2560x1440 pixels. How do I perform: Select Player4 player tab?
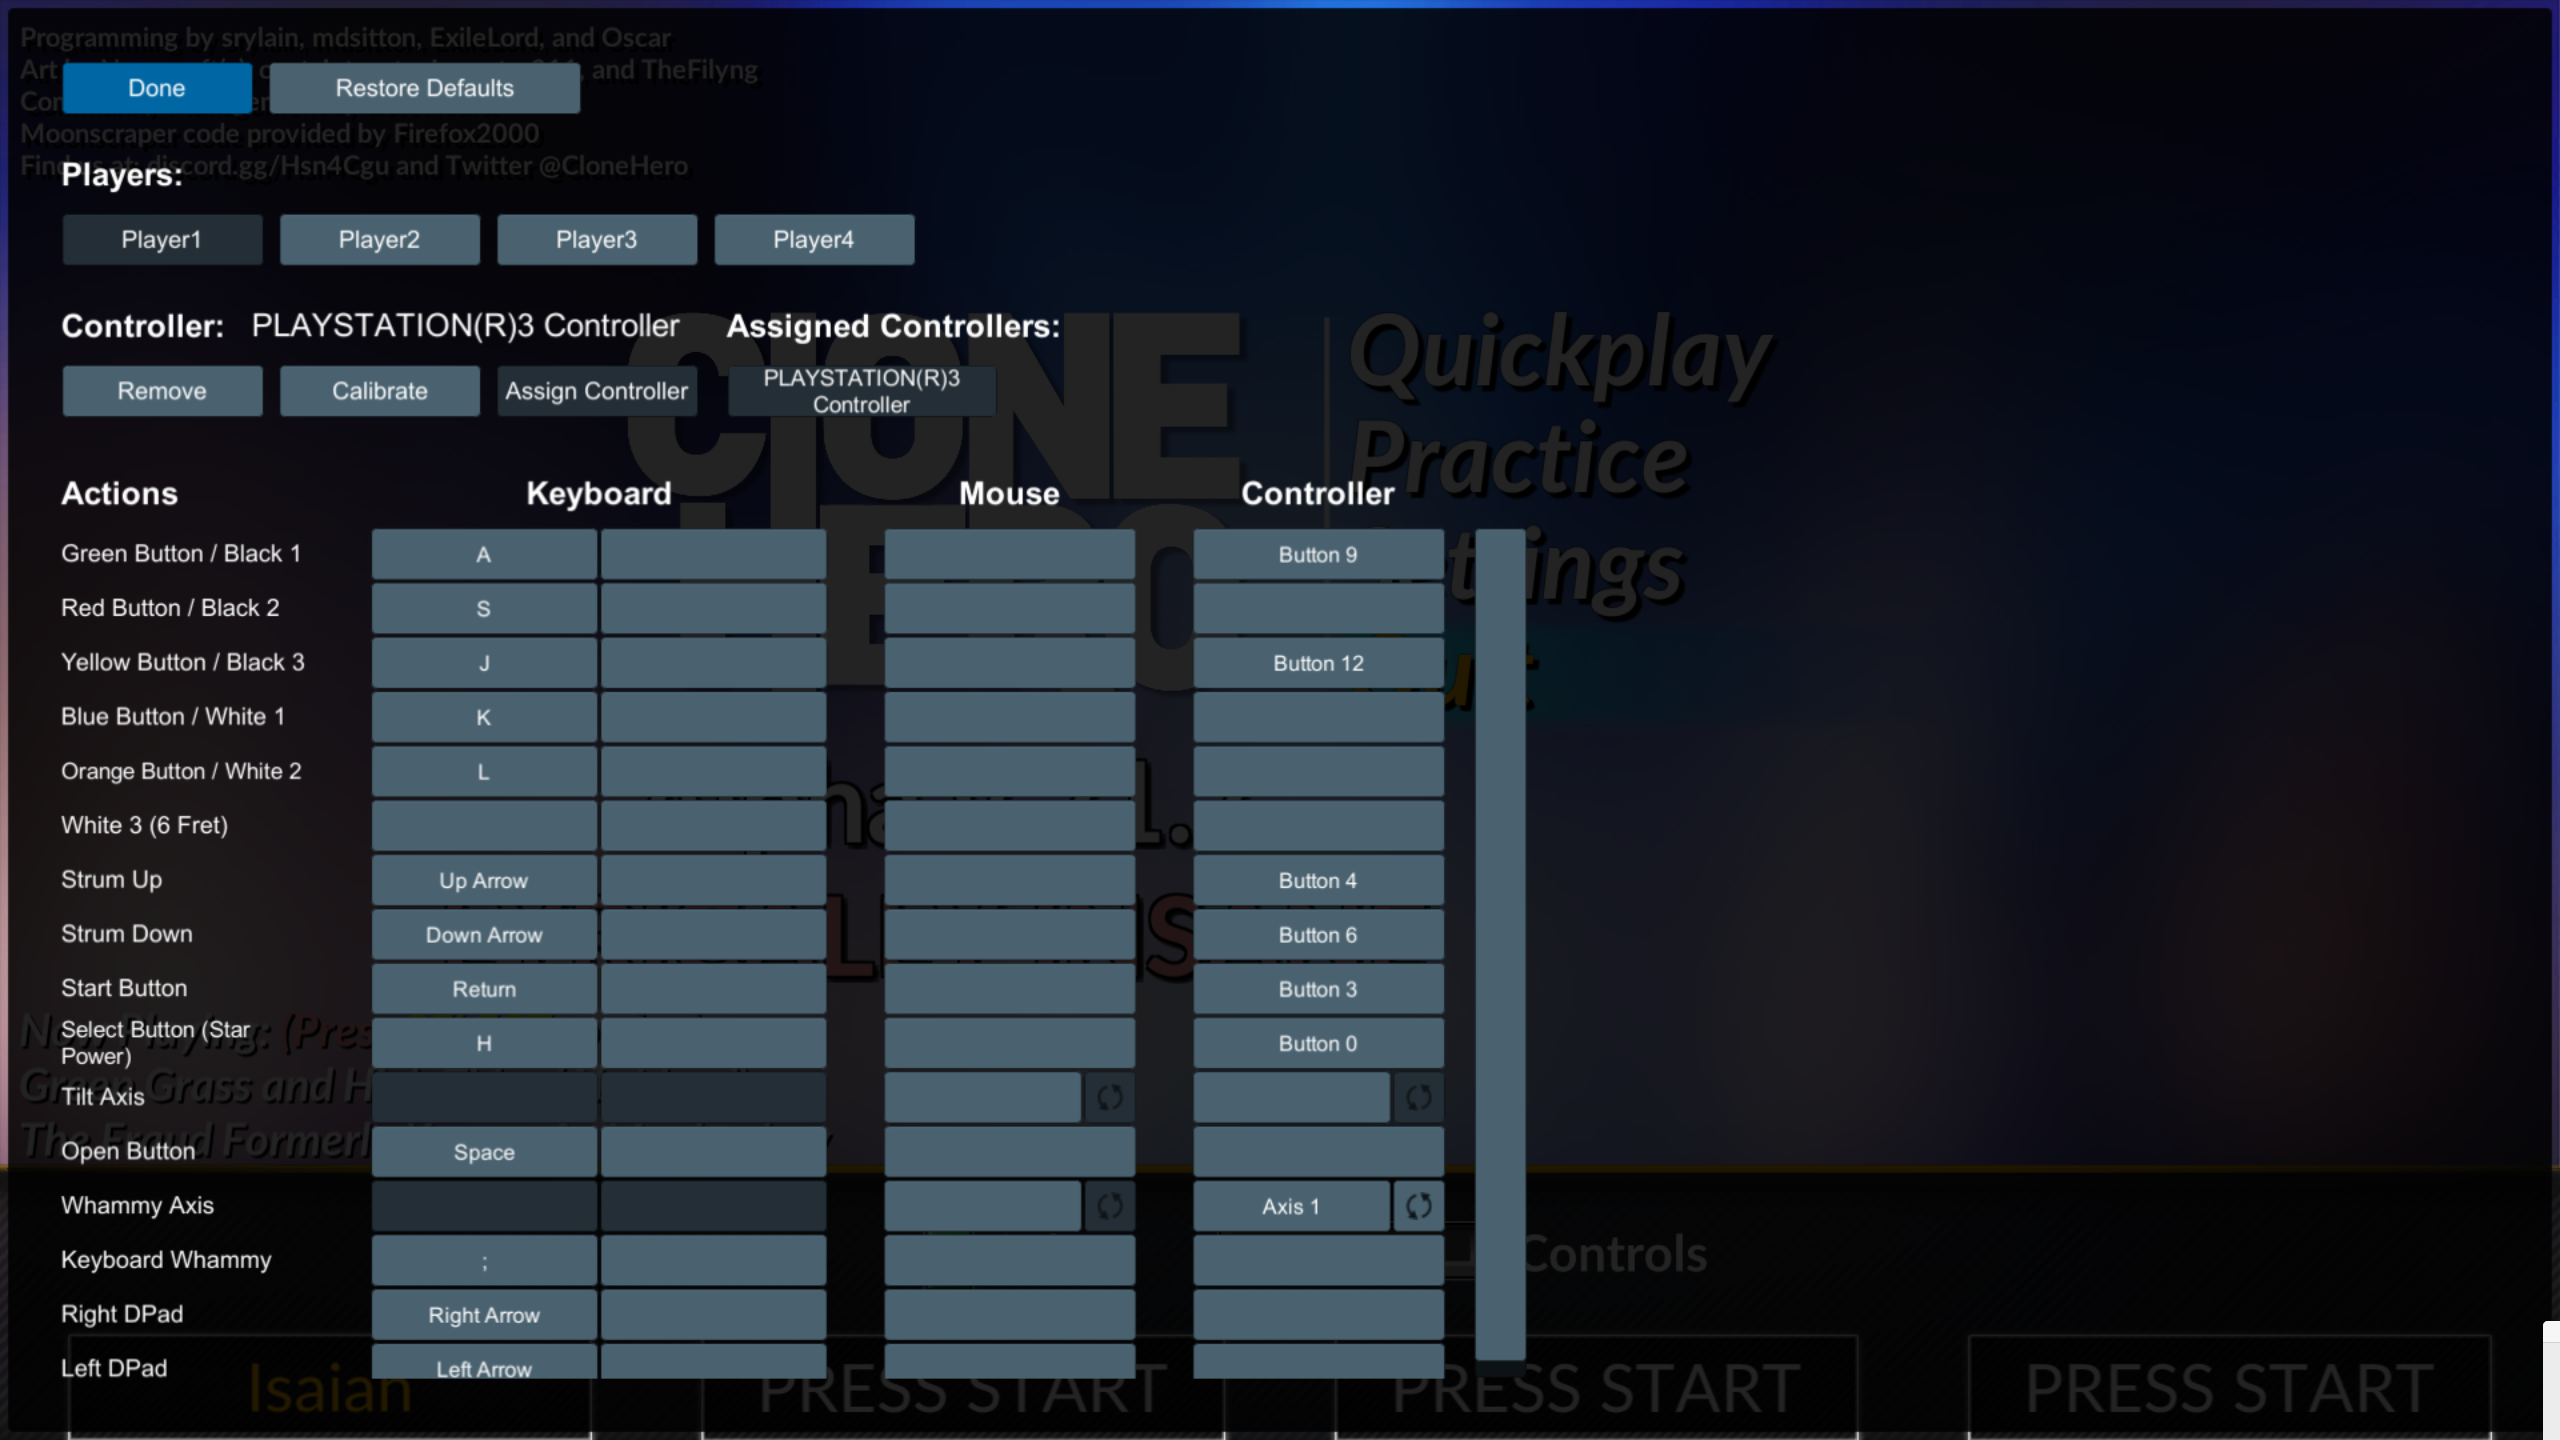pyautogui.click(x=814, y=239)
